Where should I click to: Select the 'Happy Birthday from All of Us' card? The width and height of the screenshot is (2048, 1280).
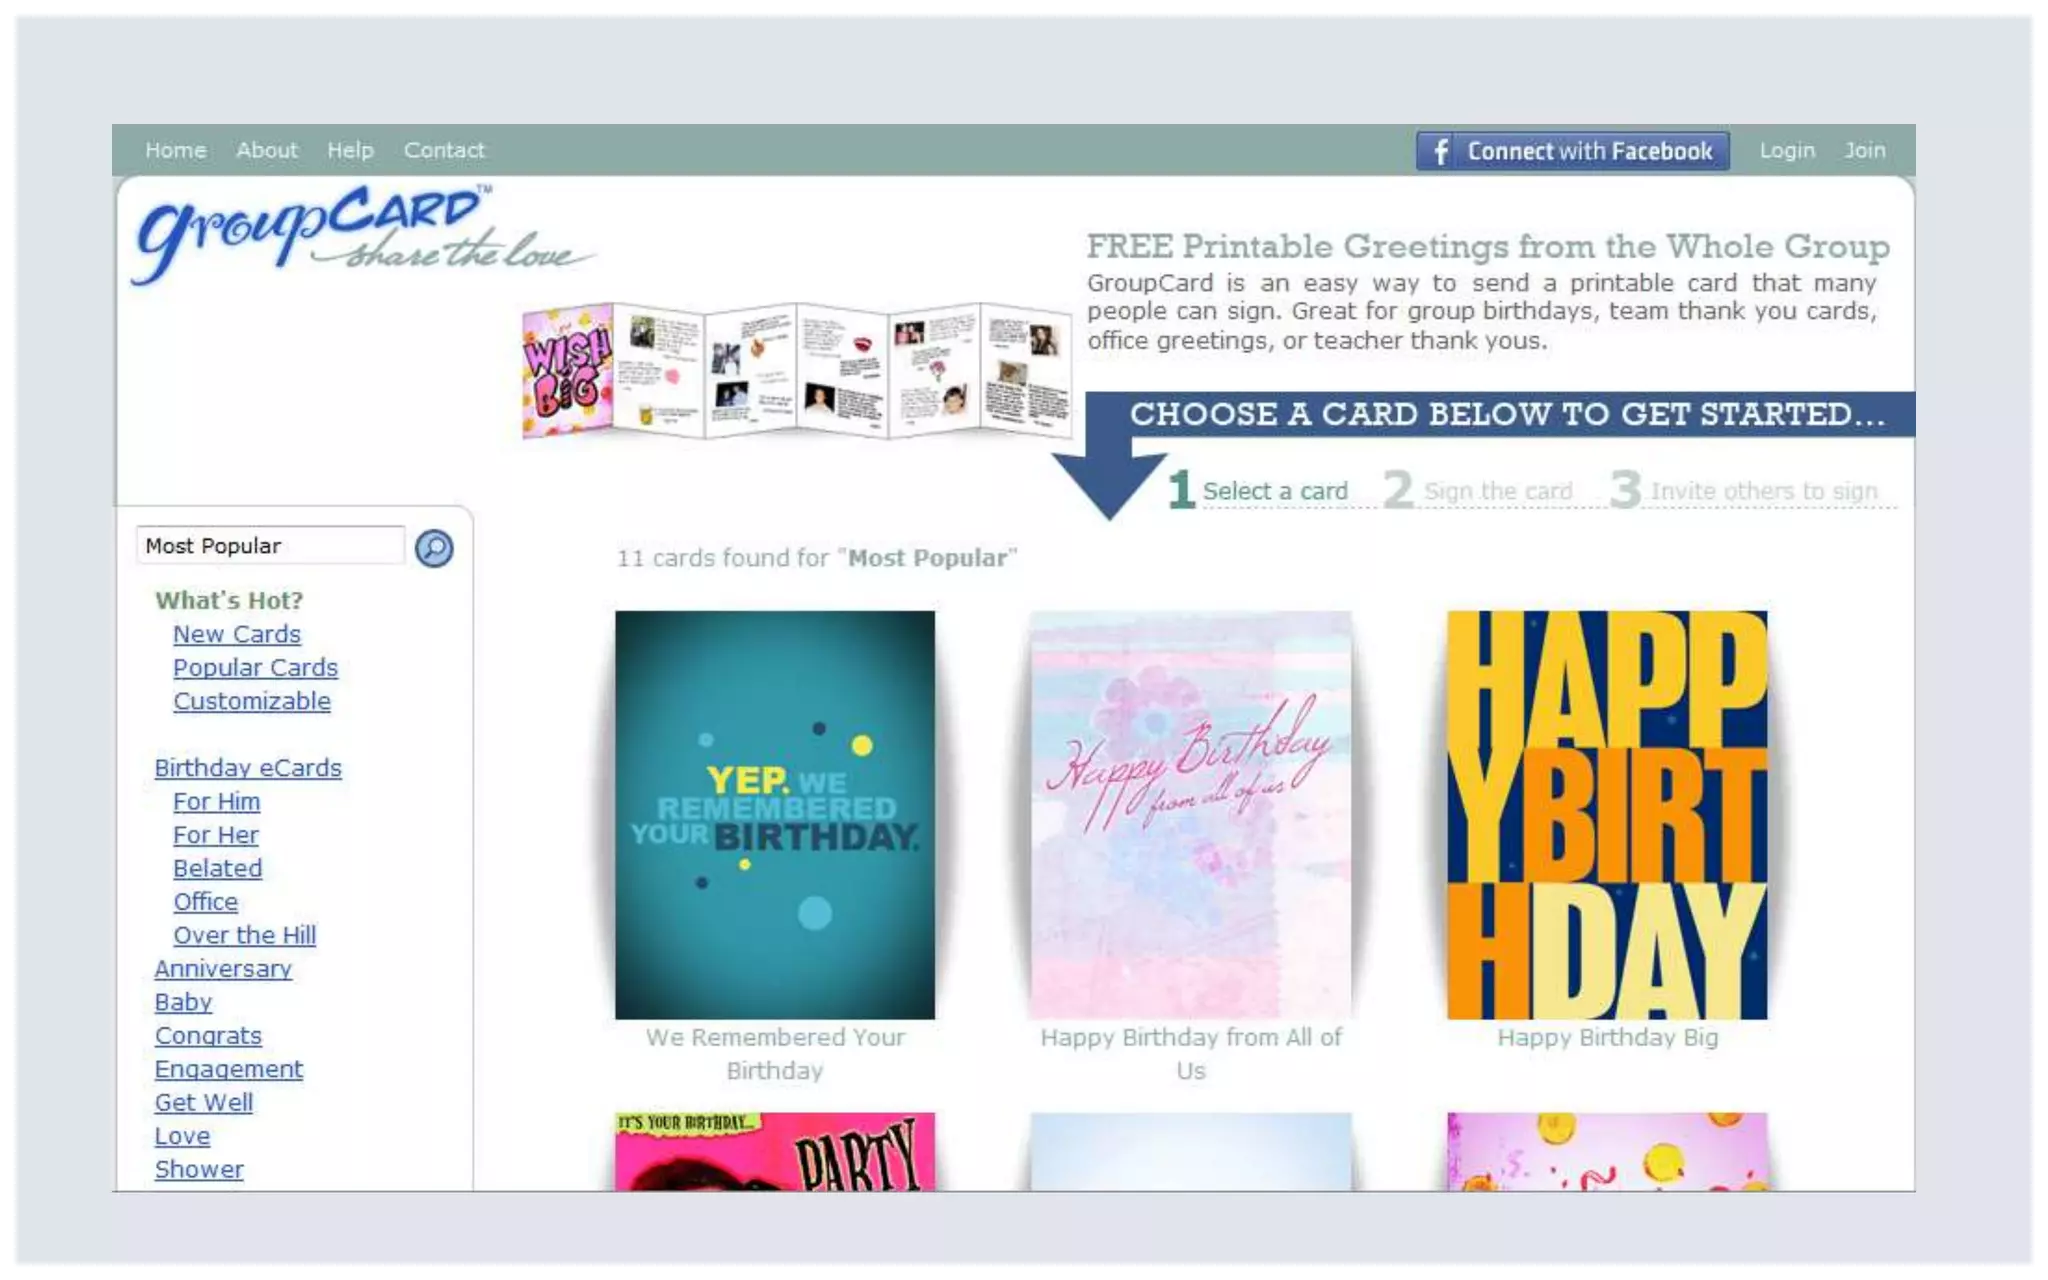[1190, 815]
